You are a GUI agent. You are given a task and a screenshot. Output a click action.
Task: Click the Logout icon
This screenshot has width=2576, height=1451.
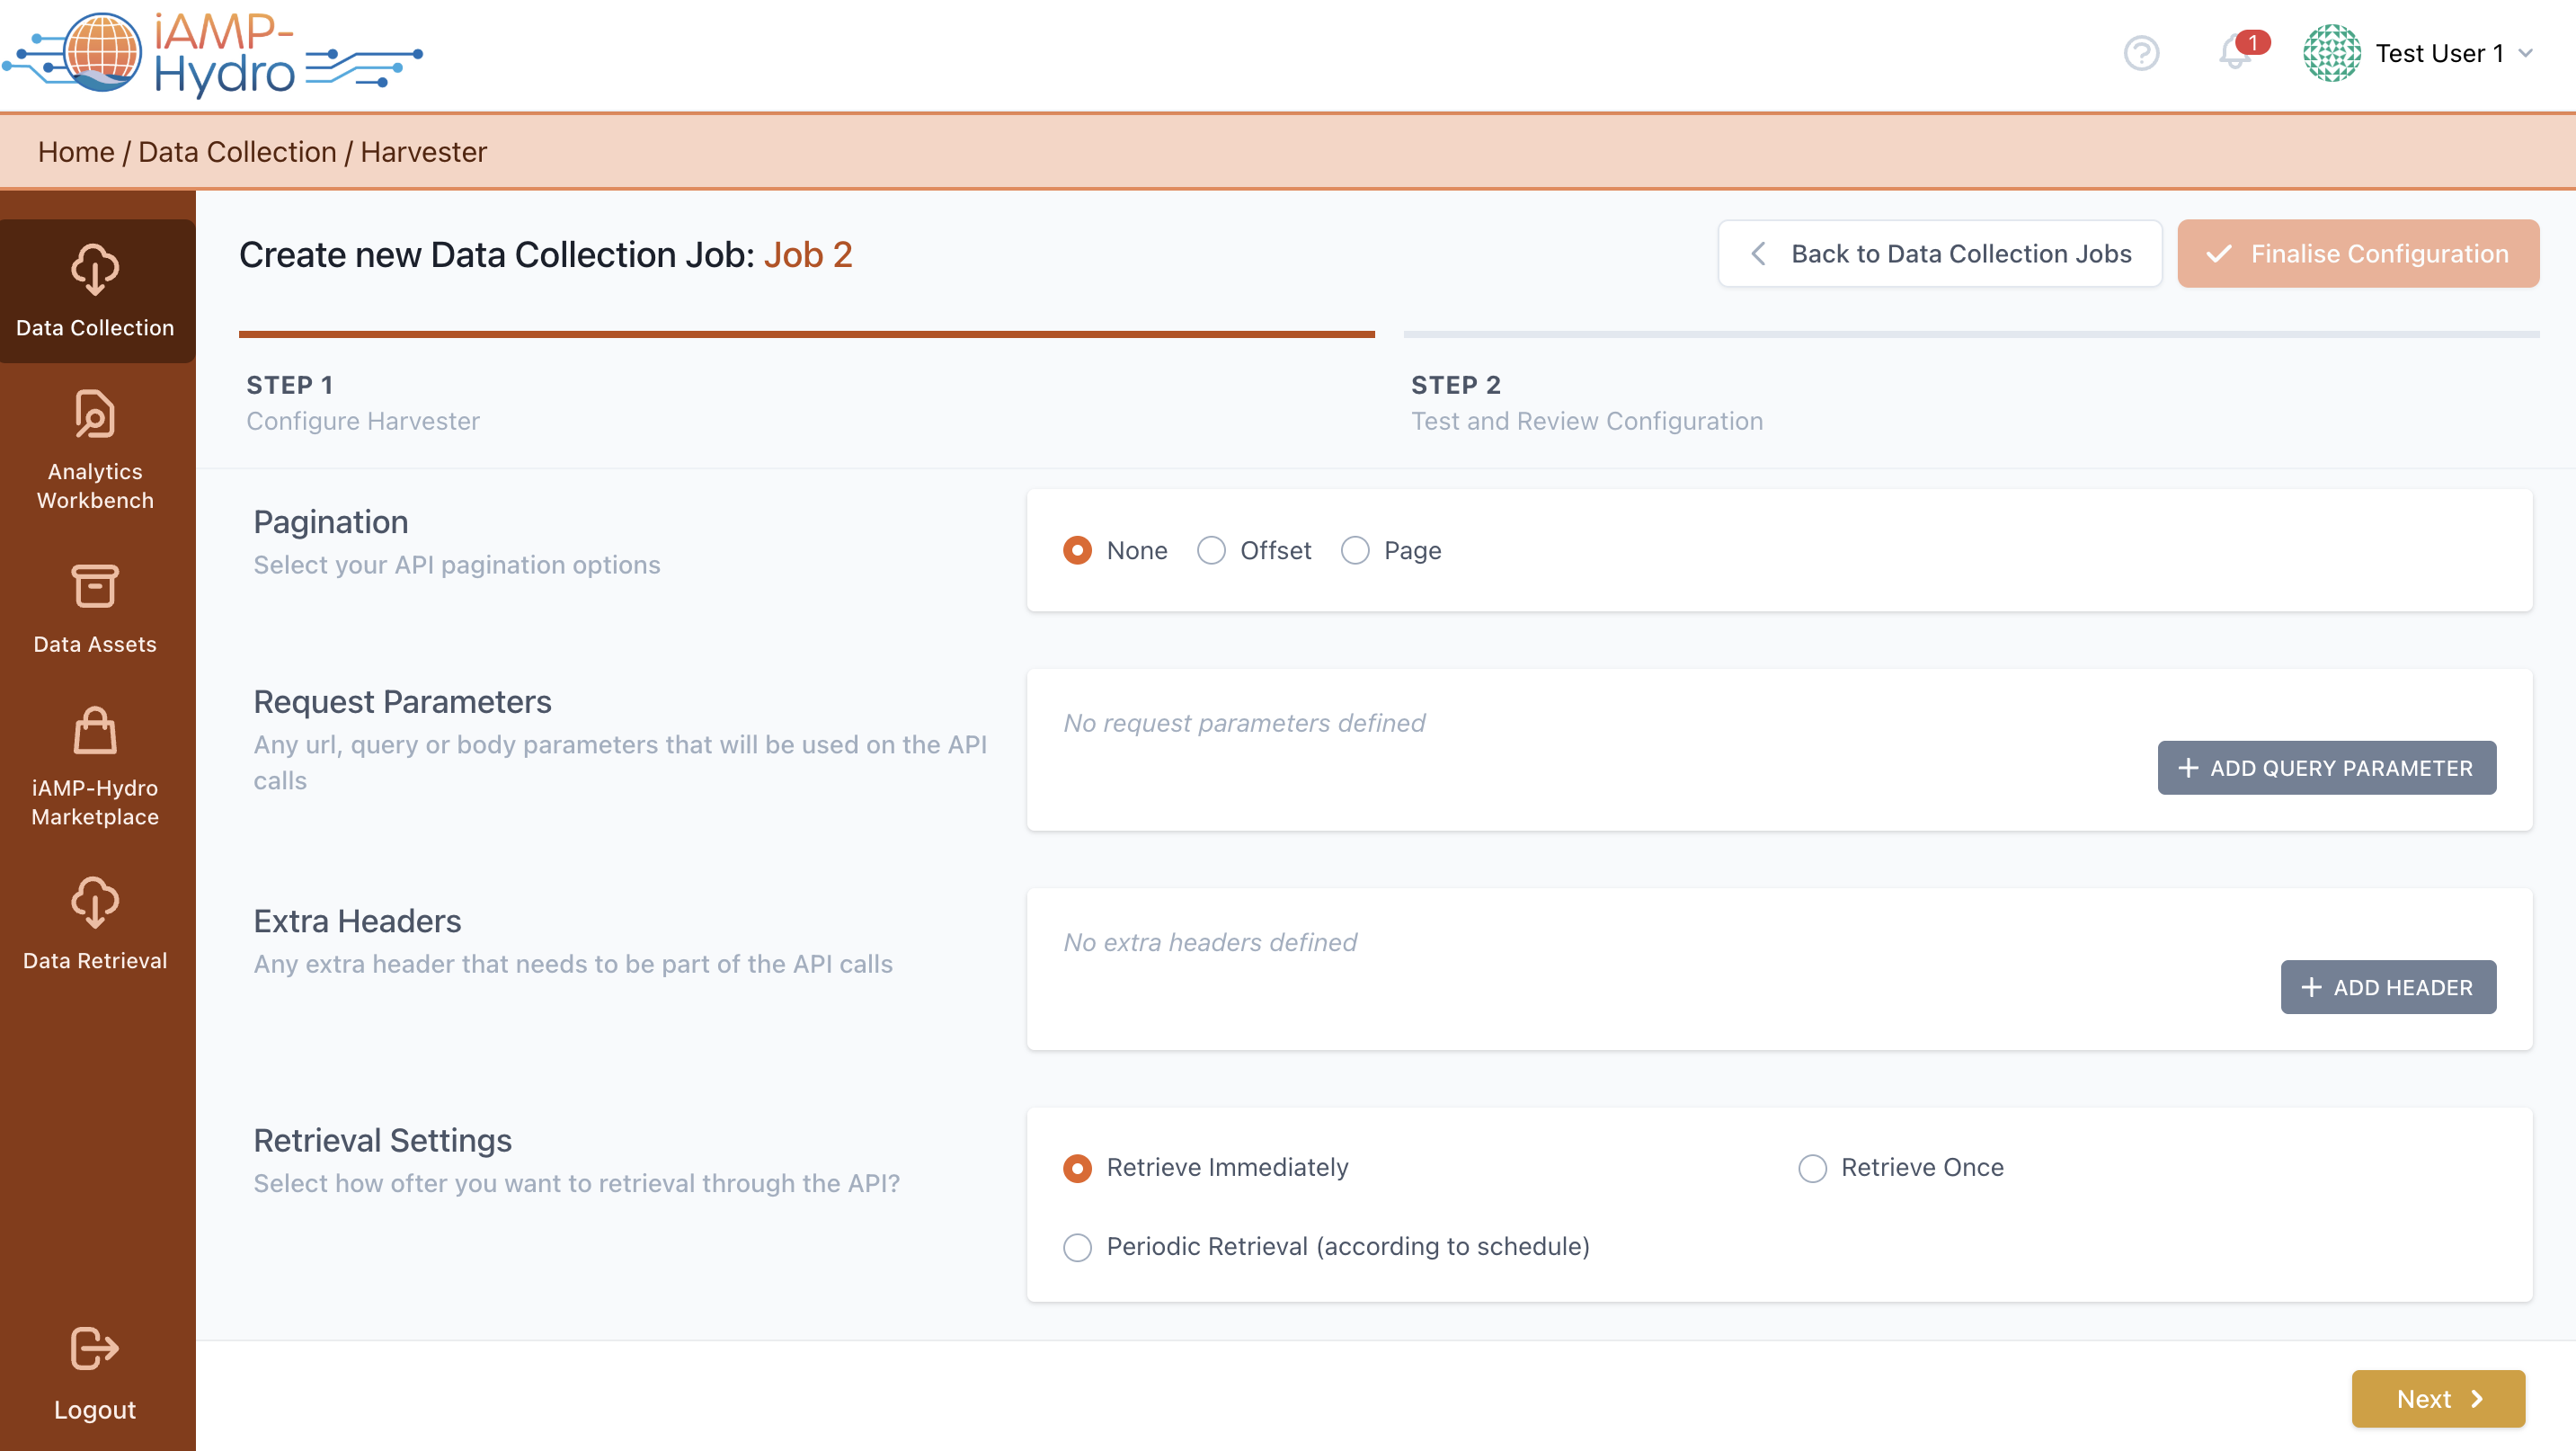pos(95,1348)
